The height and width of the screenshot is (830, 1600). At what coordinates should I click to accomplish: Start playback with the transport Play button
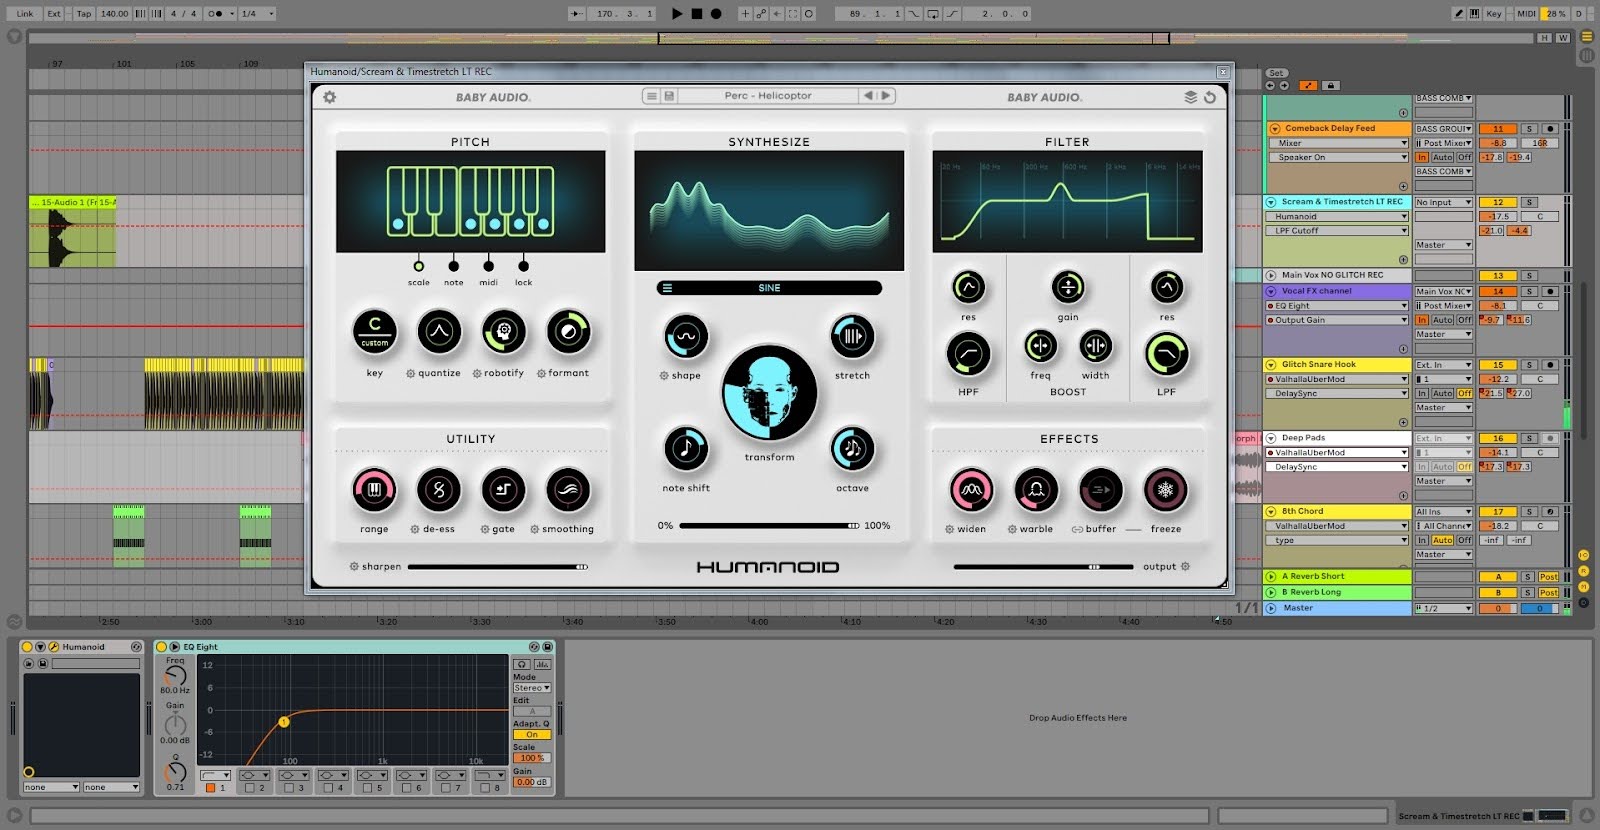pyautogui.click(x=677, y=14)
